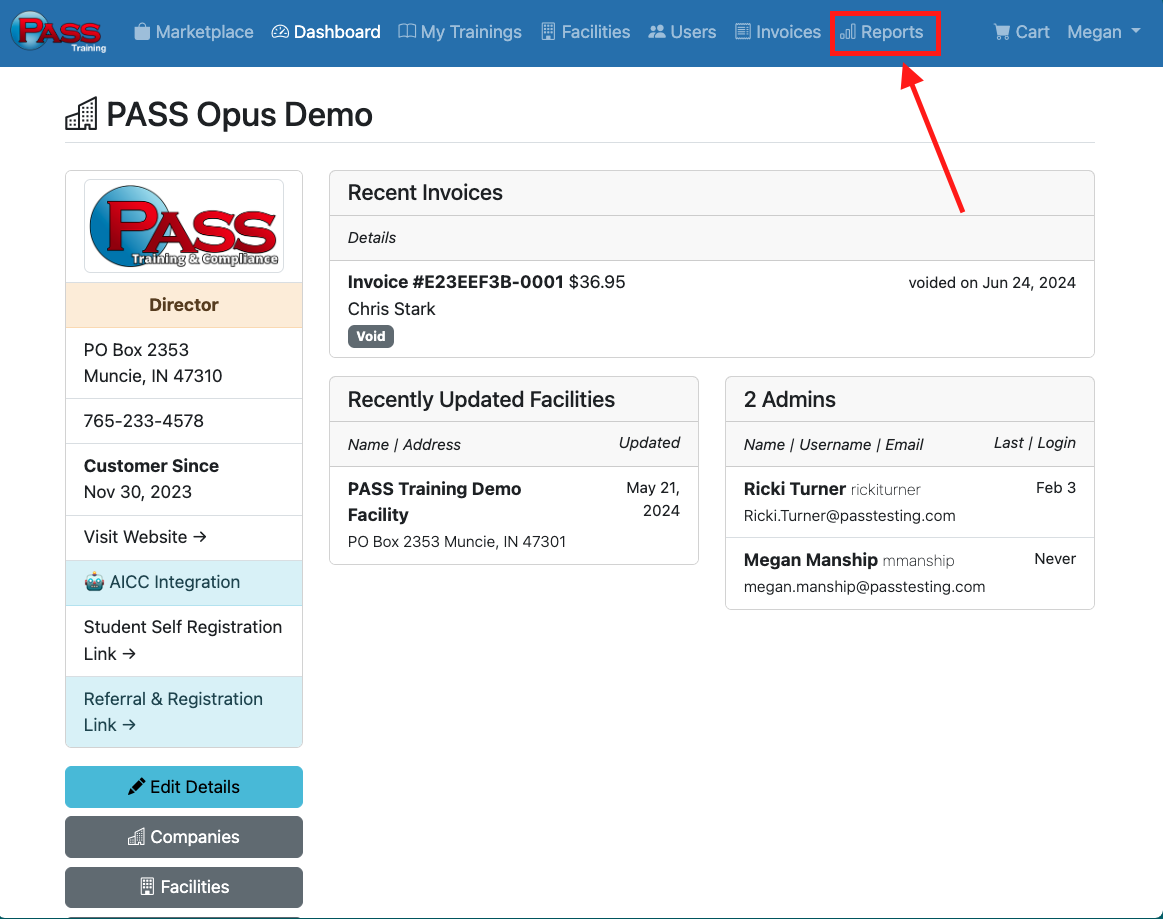Click the pencil icon on Edit Details
1163x919 pixels.
136,787
